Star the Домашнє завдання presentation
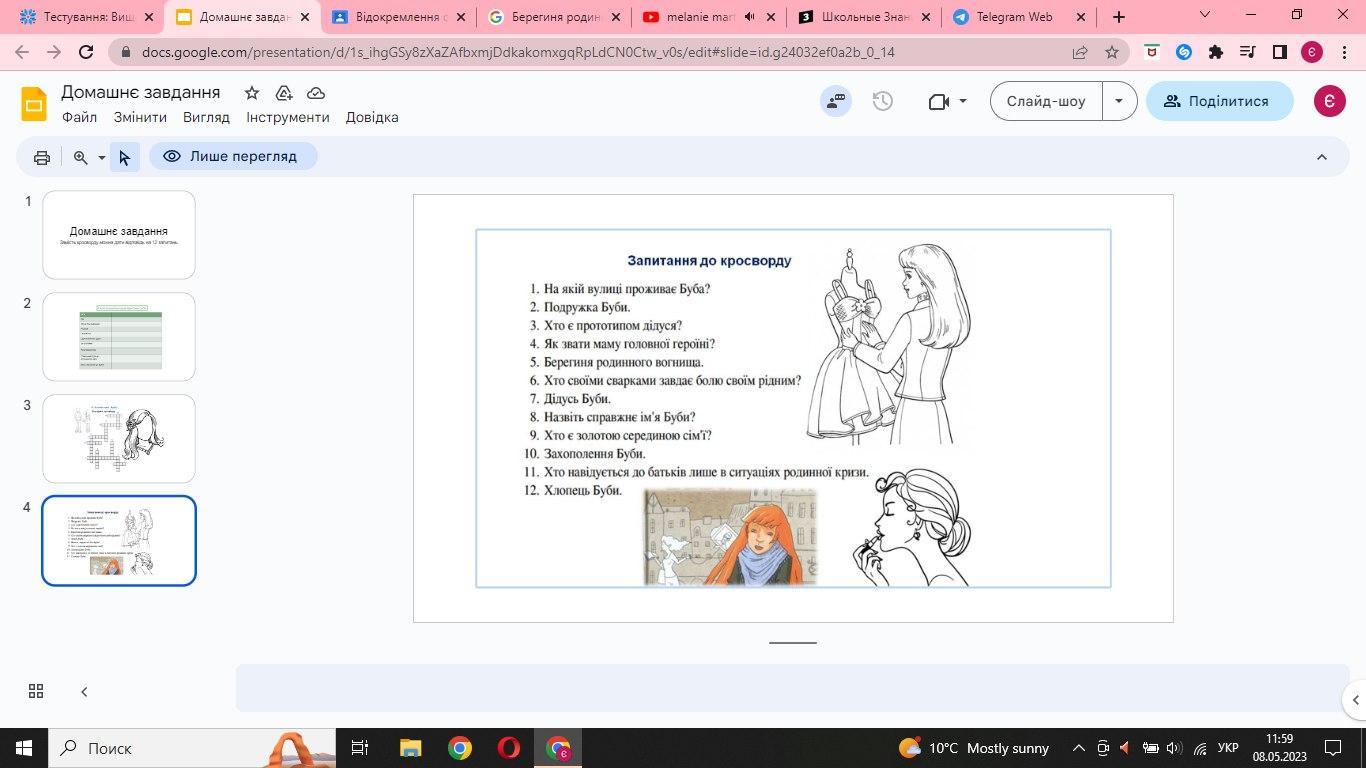The height and width of the screenshot is (768, 1366). click(x=252, y=93)
